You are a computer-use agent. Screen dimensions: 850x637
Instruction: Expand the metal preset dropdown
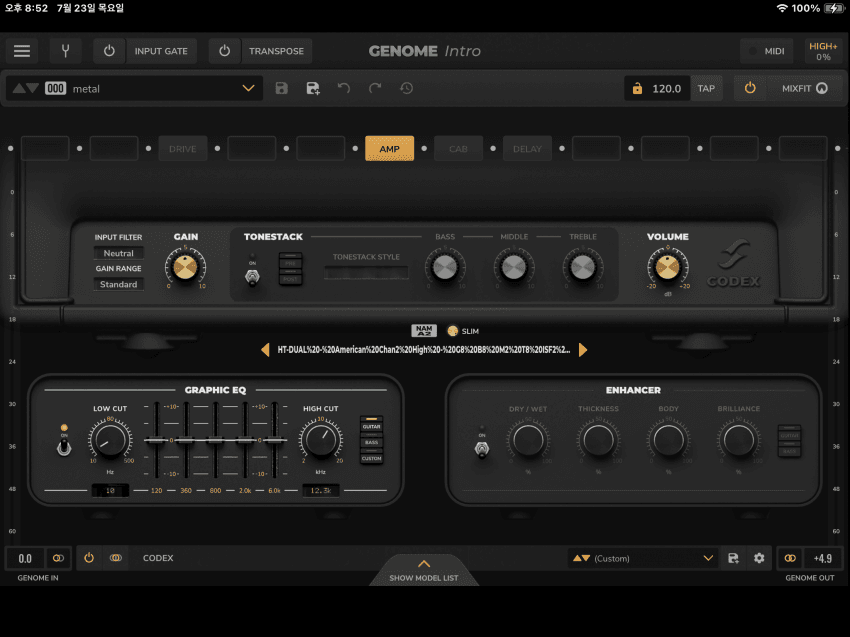(x=248, y=88)
